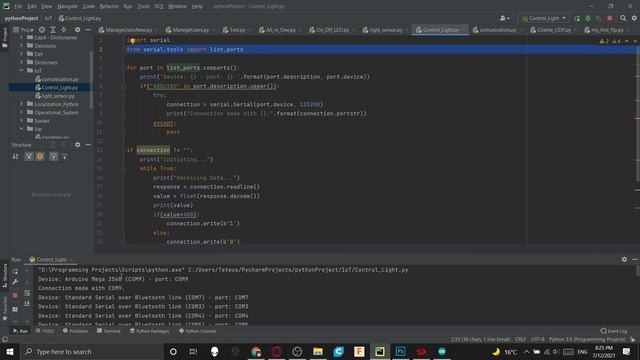Viewport: 640px width, 360px height.
Task: Click Collapse All icon in Project panel
Action: [x=64, y=30]
